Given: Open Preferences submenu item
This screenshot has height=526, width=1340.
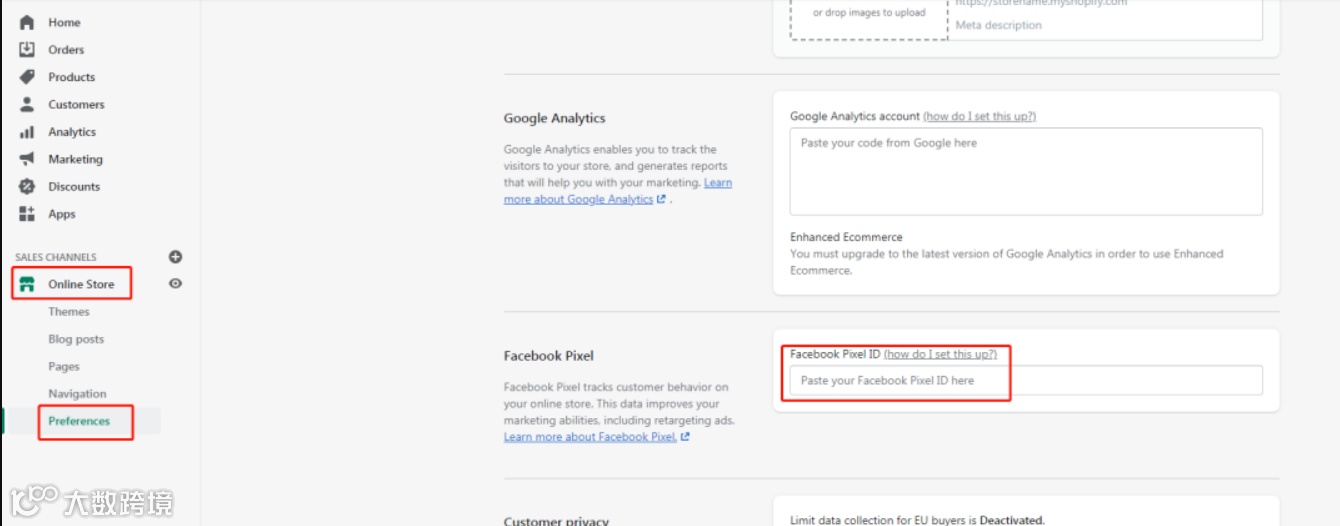Looking at the screenshot, I should pos(79,421).
